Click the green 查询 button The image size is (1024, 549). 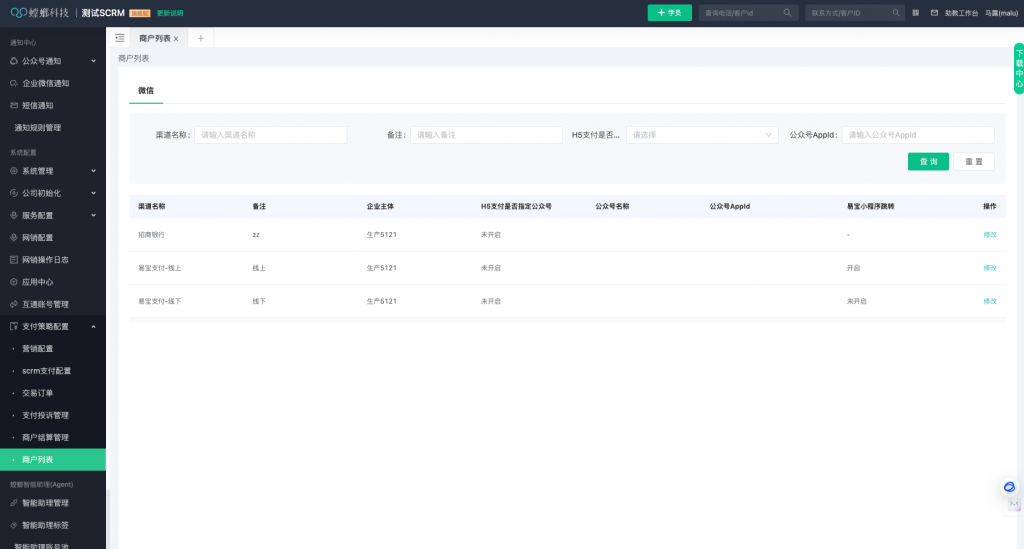coord(928,162)
